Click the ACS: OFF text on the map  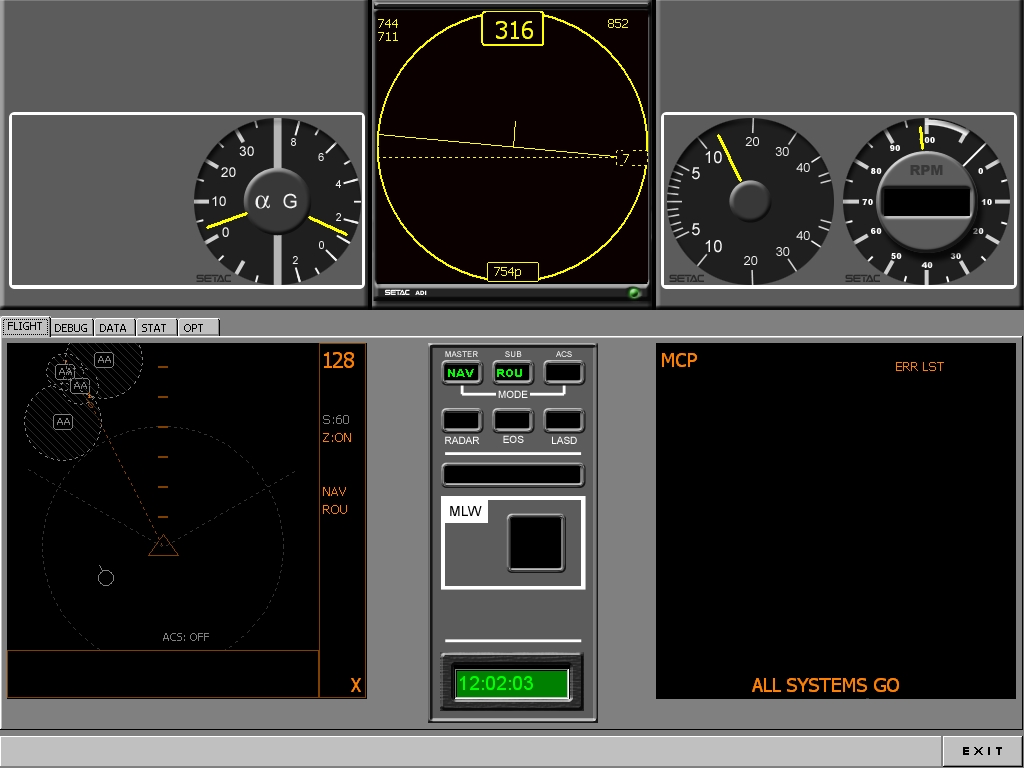pos(185,637)
